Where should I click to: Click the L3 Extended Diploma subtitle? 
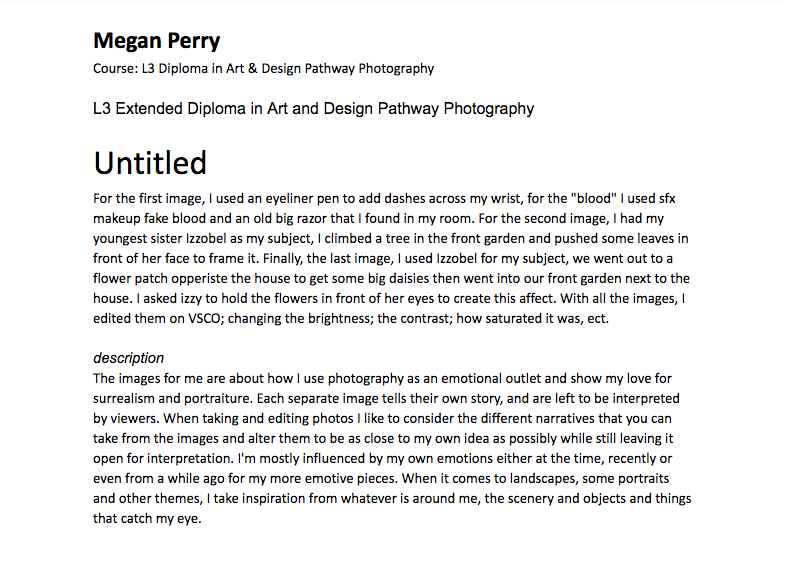pos(314,109)
